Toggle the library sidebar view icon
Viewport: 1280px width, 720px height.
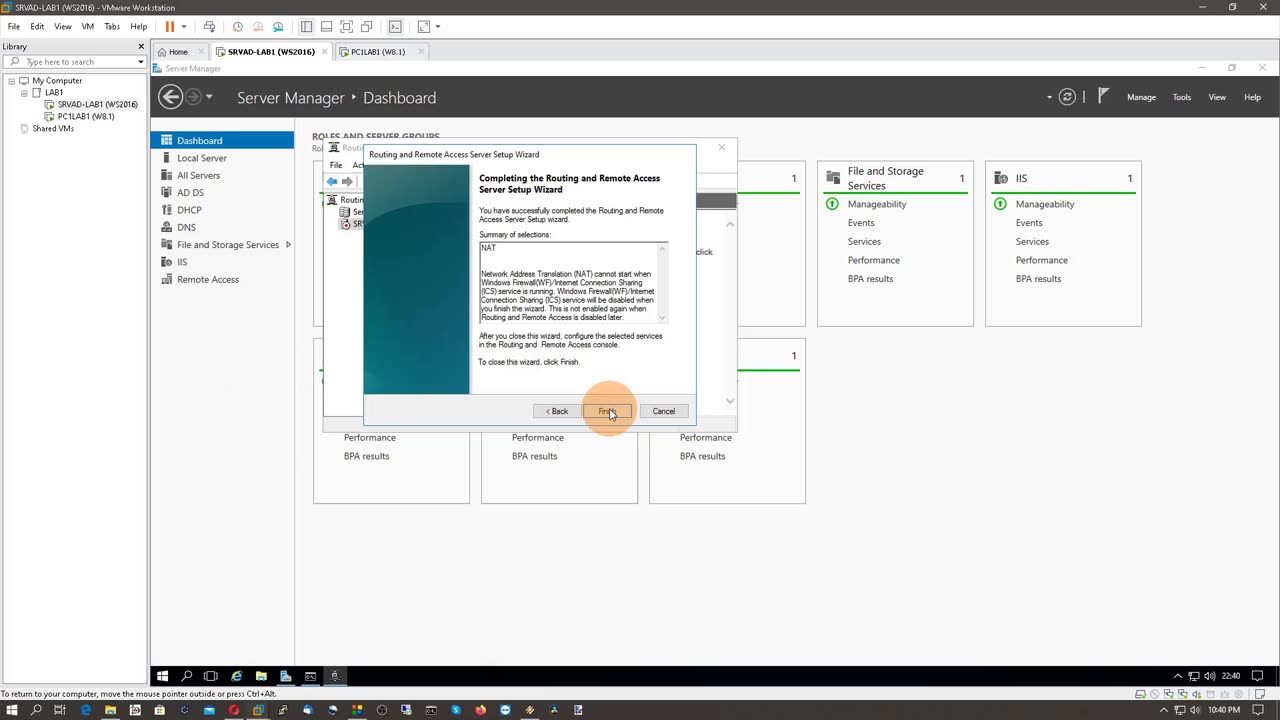(x=306, y=27)
